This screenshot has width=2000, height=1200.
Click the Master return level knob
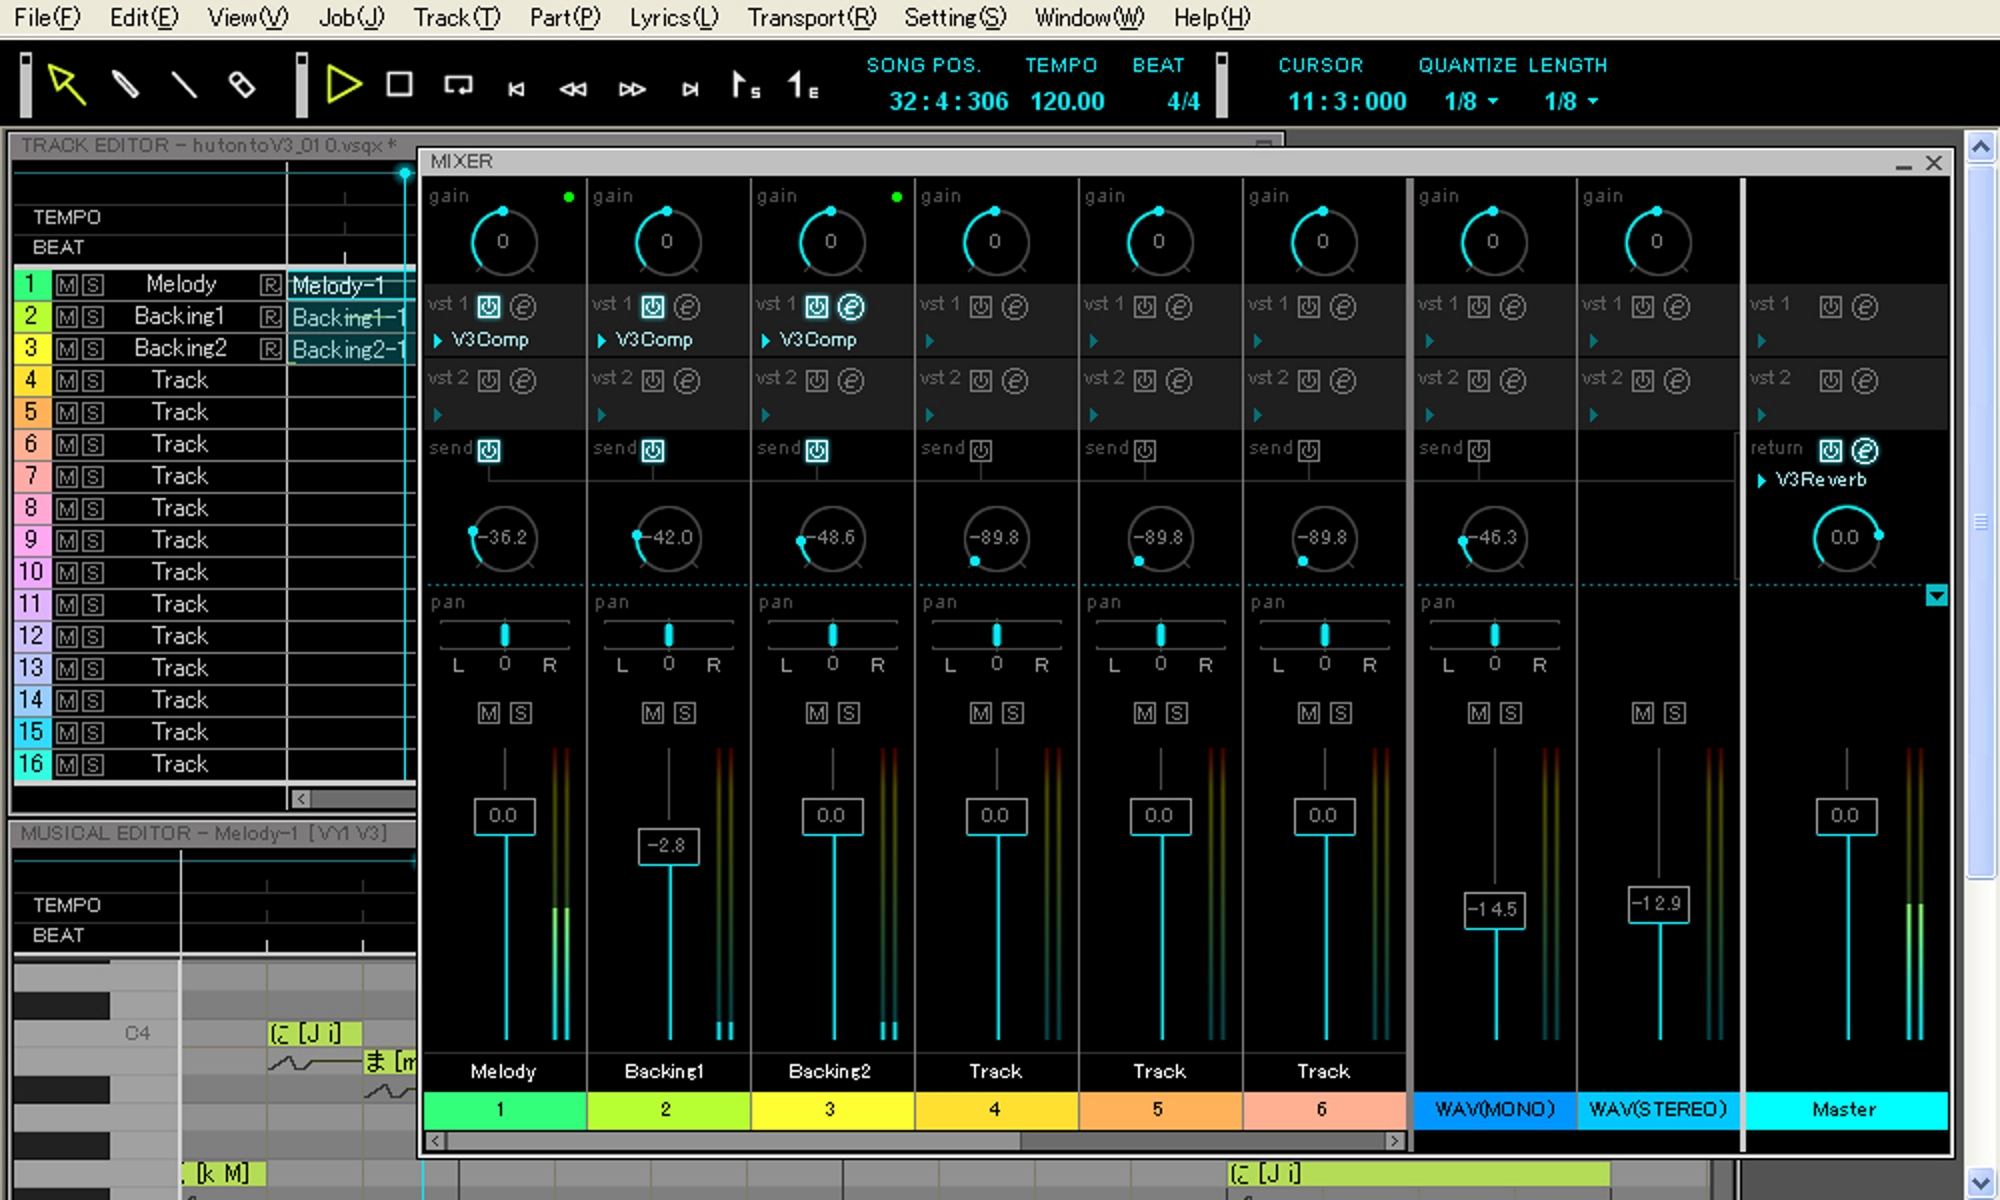click(1846, 538)
